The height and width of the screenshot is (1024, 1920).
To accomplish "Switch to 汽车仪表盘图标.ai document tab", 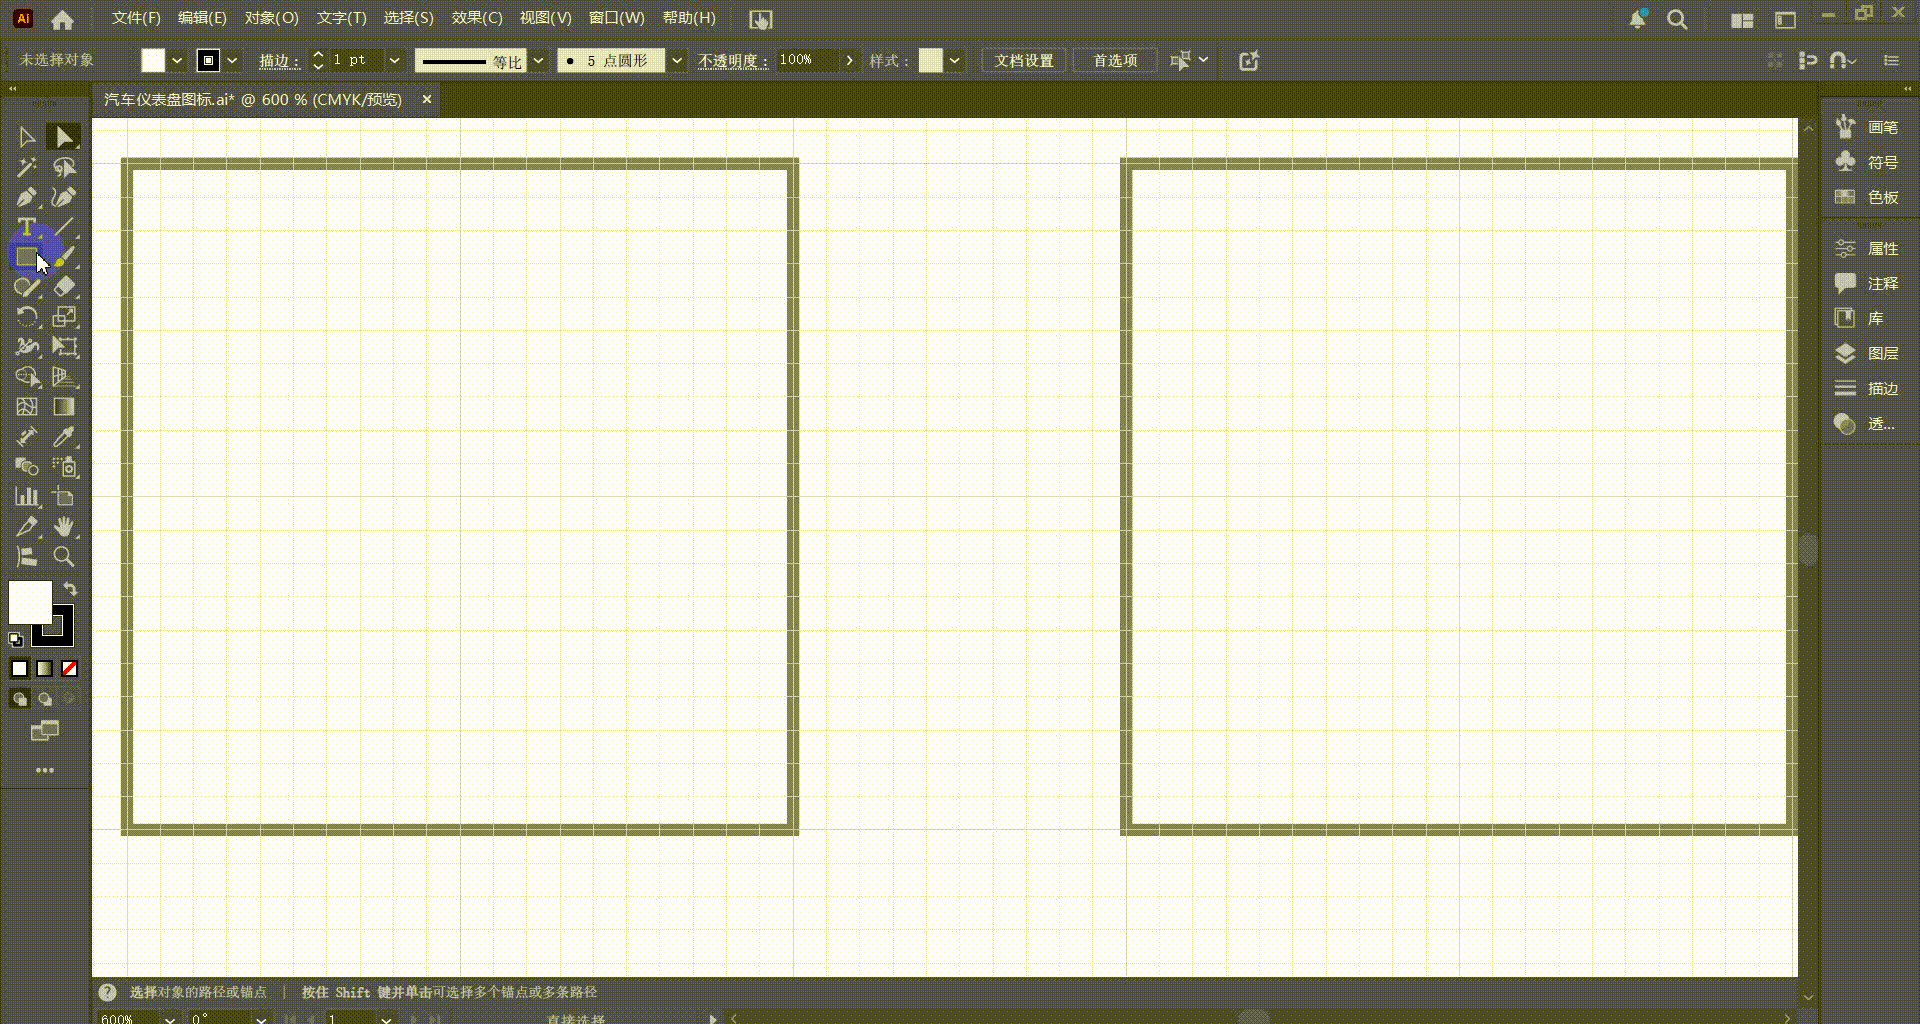I will pos(253,100).
